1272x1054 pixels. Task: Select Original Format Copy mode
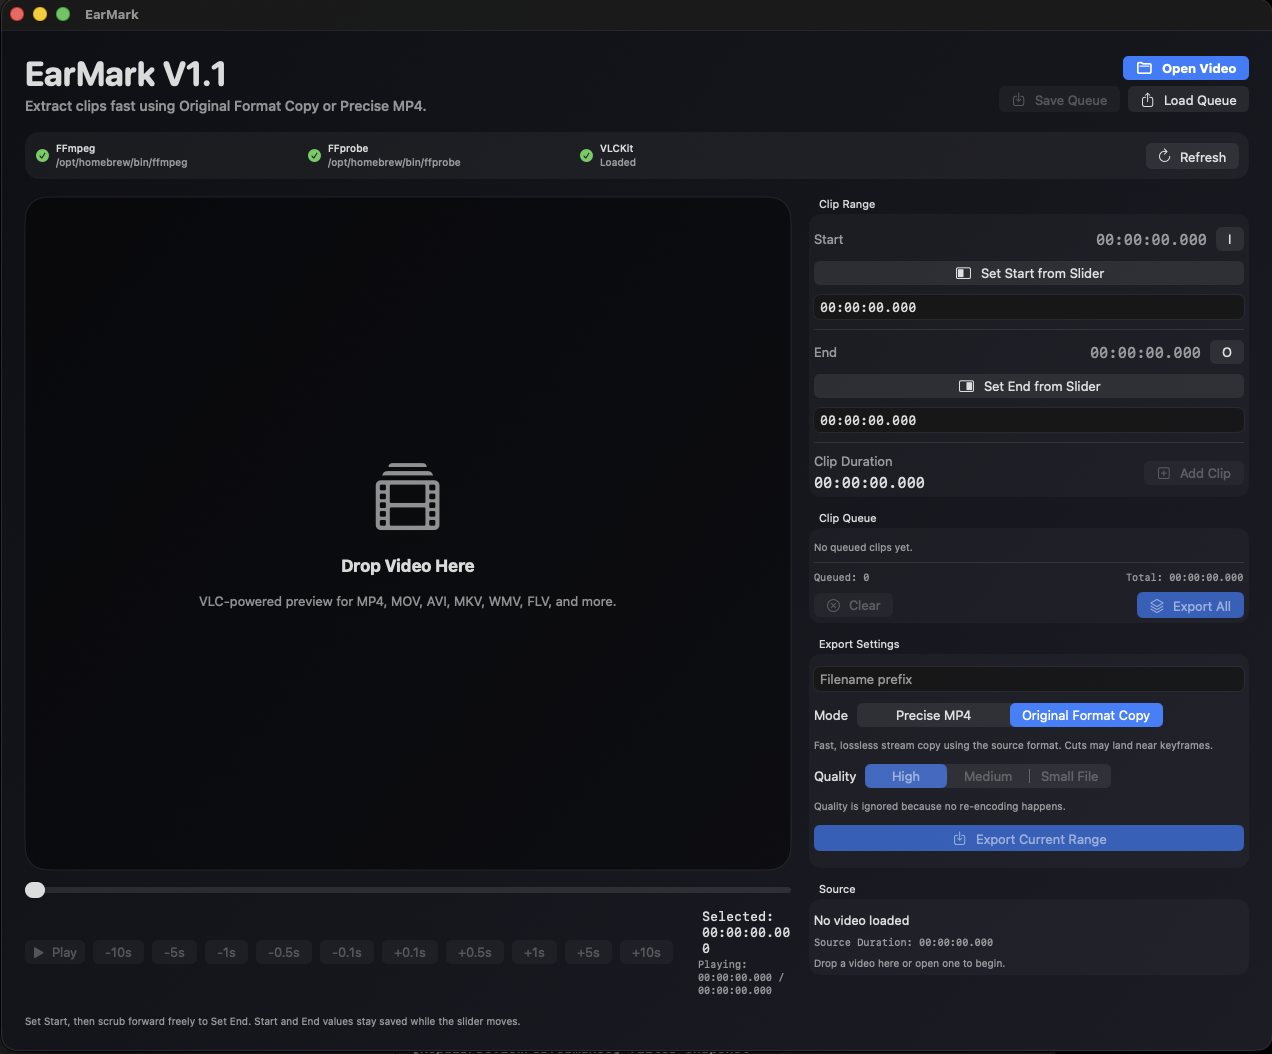[1086, 715]
